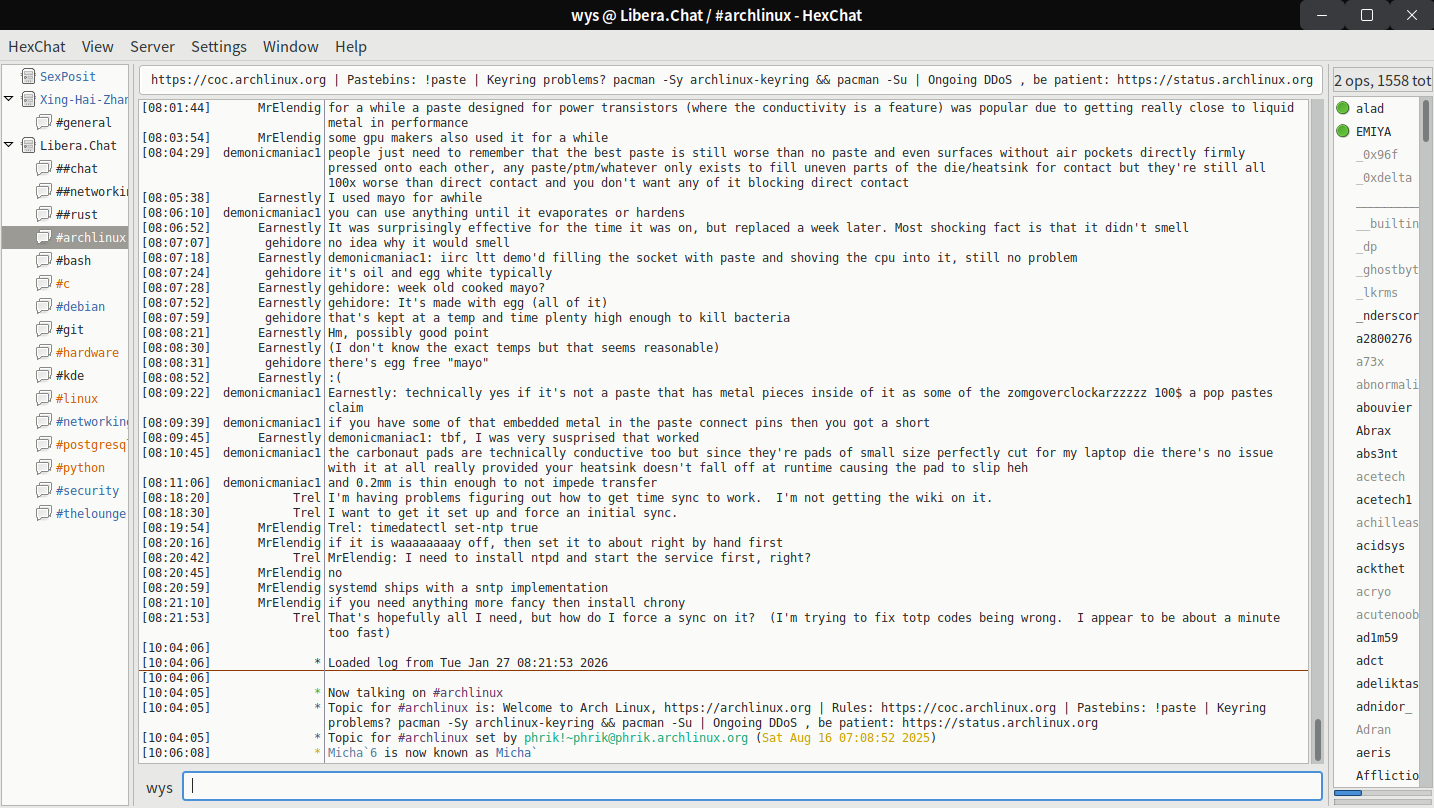This screenshot has height=808, width=1434.
Task: Open the https://archlinux.org link in chat
Action: point(738,708)
